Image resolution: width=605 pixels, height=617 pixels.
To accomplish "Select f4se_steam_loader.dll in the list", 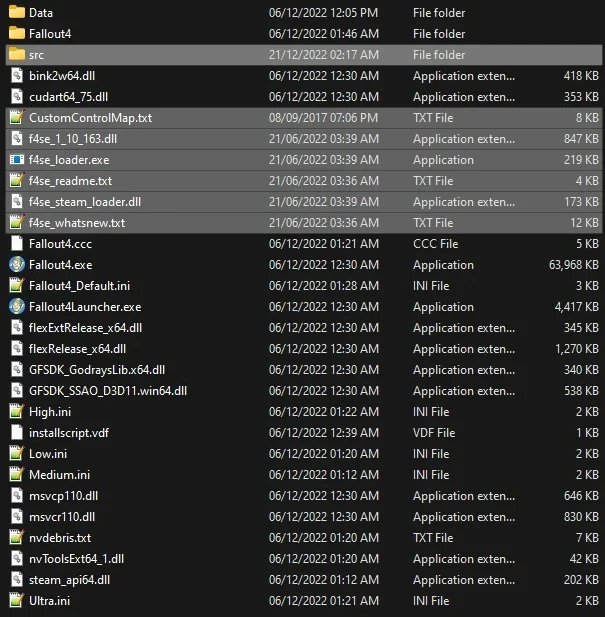I will (84, 202).
